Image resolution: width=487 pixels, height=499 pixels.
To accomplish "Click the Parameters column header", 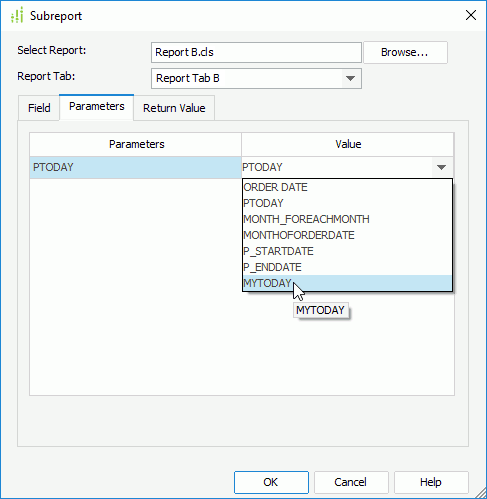I will [136, 144].
